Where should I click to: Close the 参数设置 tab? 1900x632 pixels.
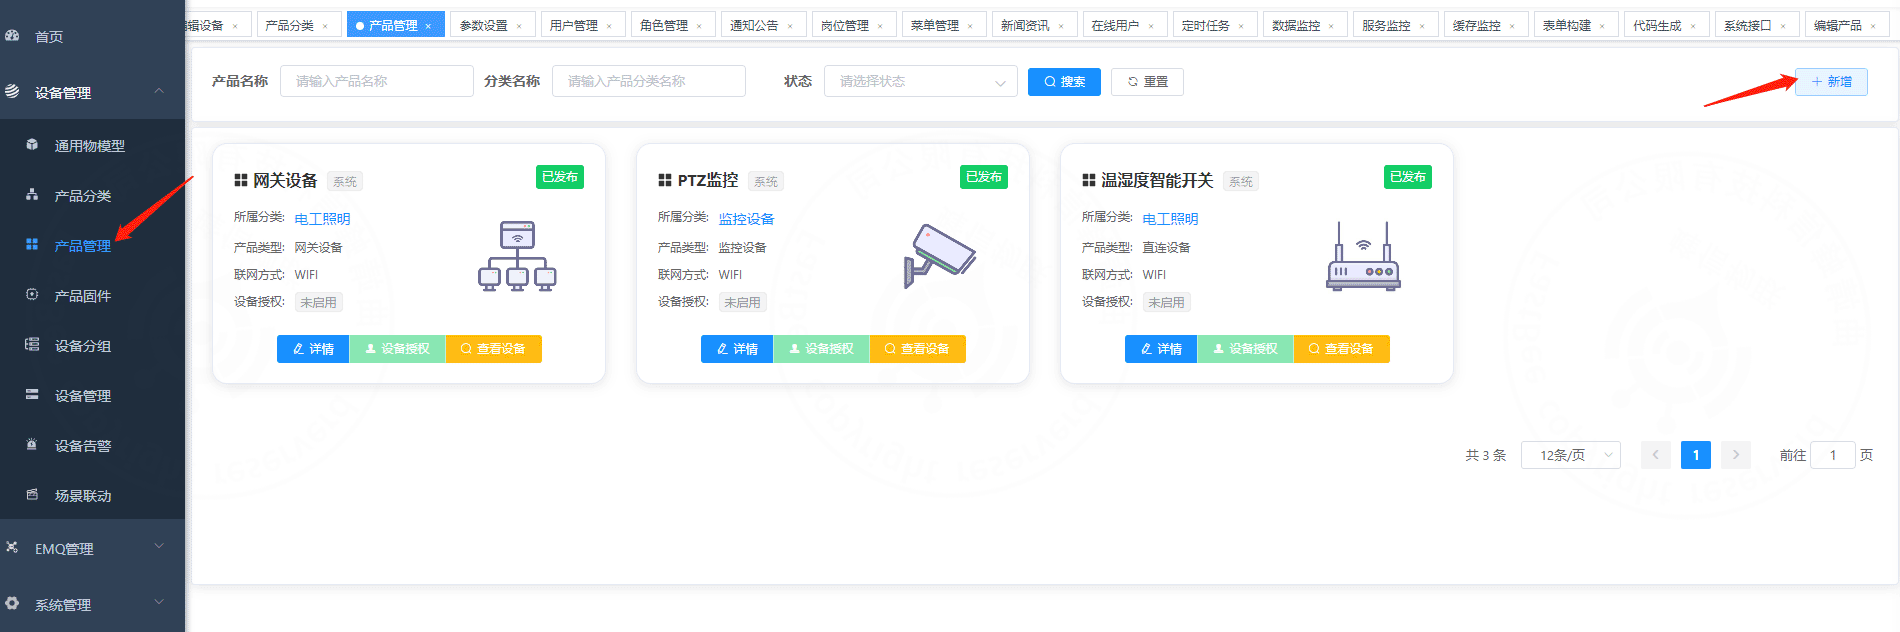[x=519, y=26]
